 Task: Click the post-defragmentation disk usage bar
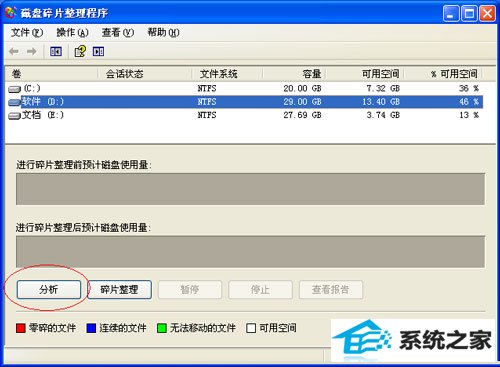(250, 252)
